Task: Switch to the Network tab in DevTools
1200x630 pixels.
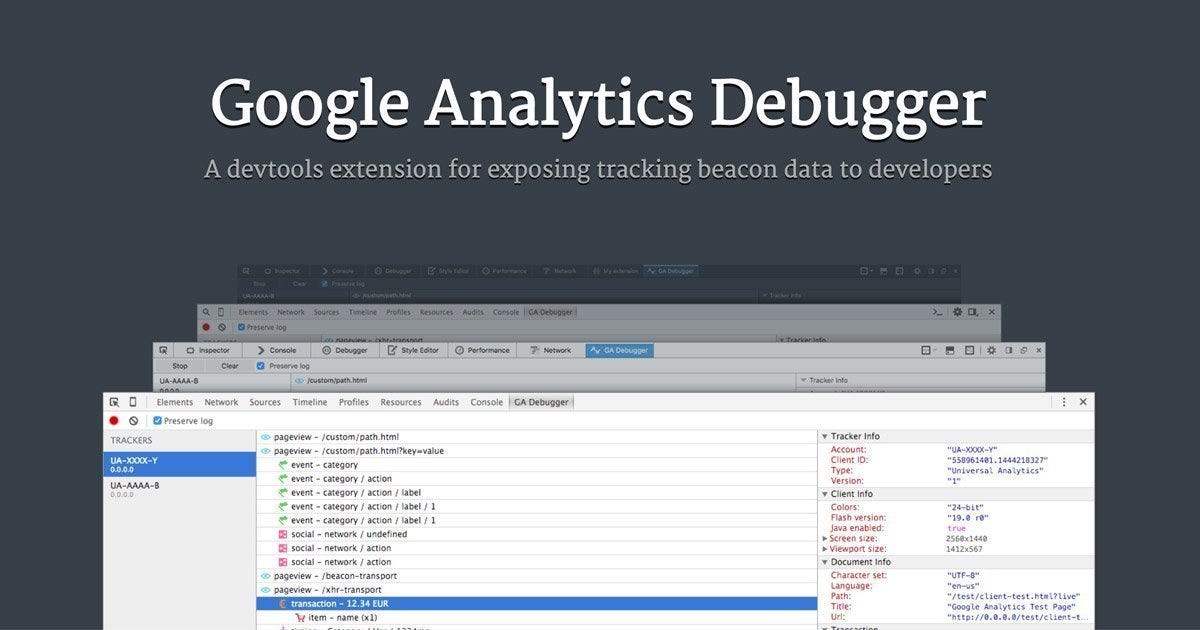Action: point(221,401)
